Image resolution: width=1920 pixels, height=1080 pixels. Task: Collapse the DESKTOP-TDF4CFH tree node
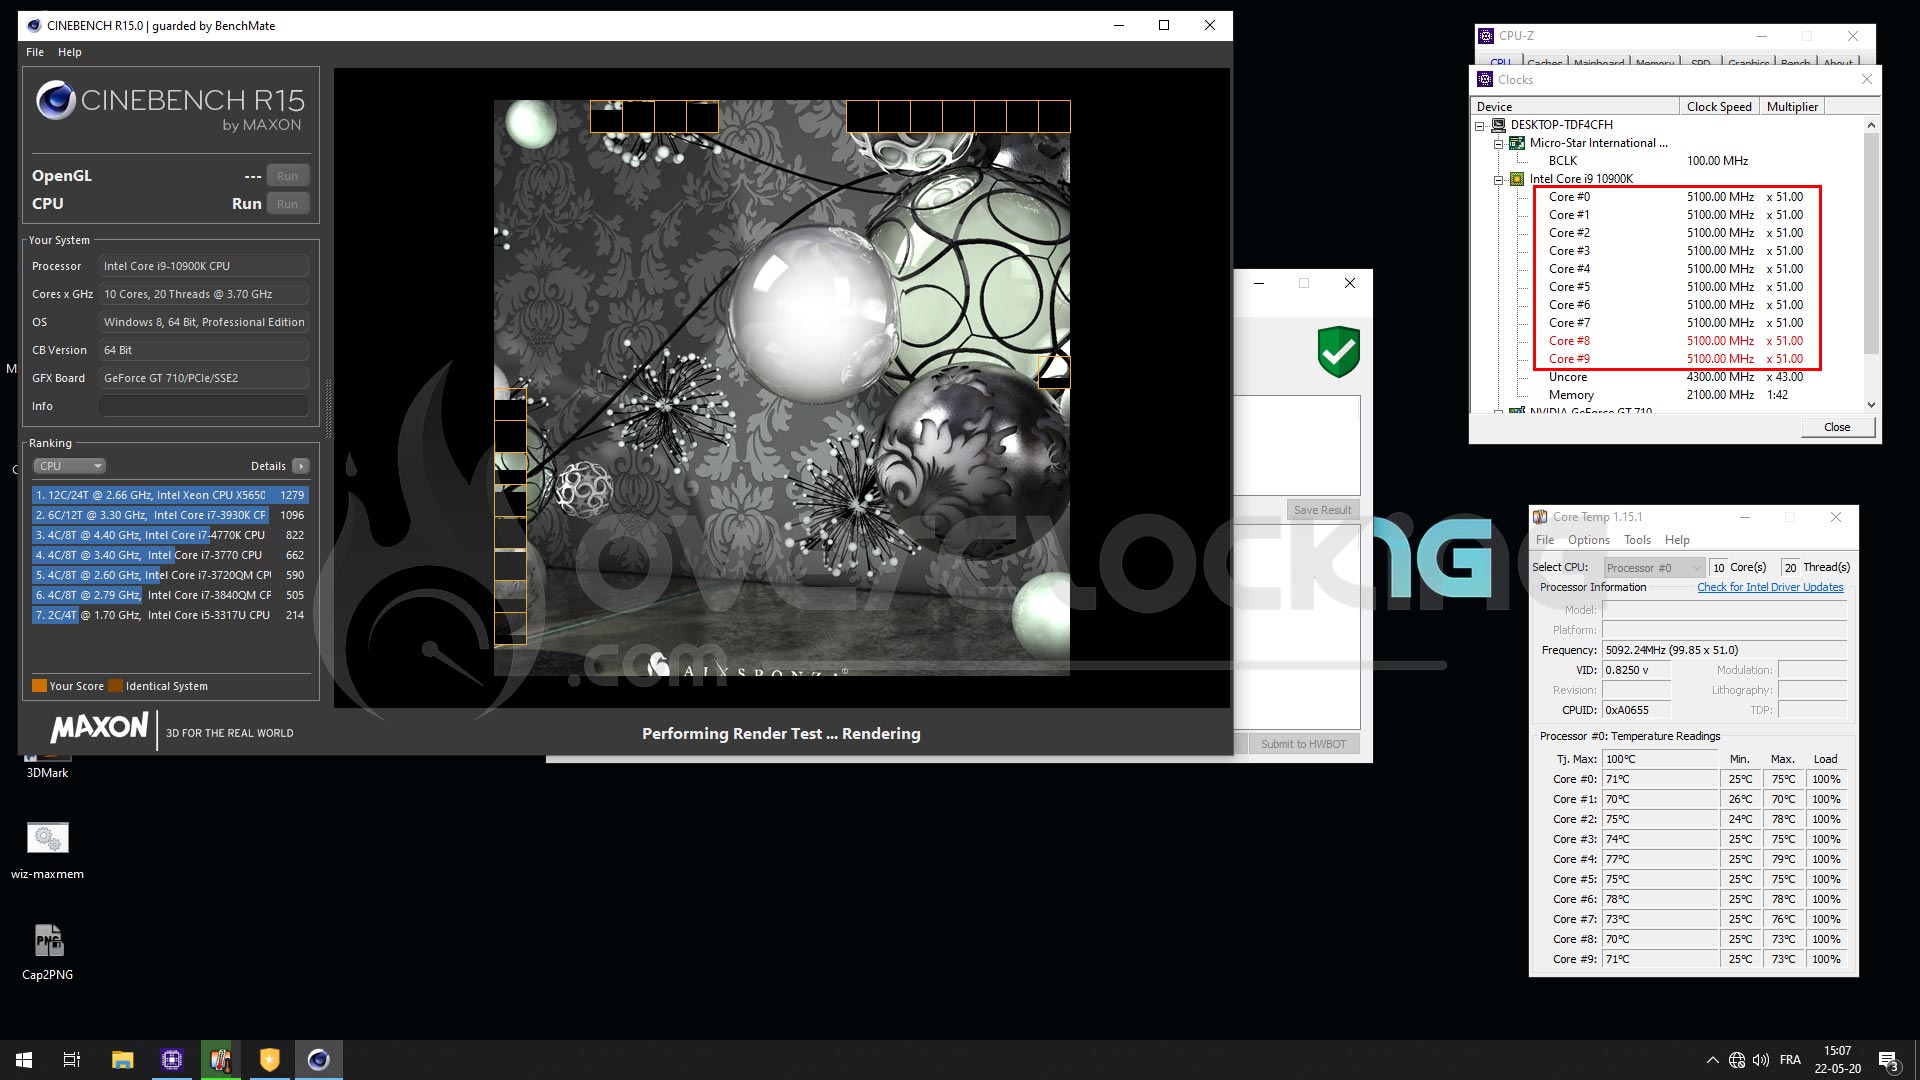click(x=1480, y=126)
